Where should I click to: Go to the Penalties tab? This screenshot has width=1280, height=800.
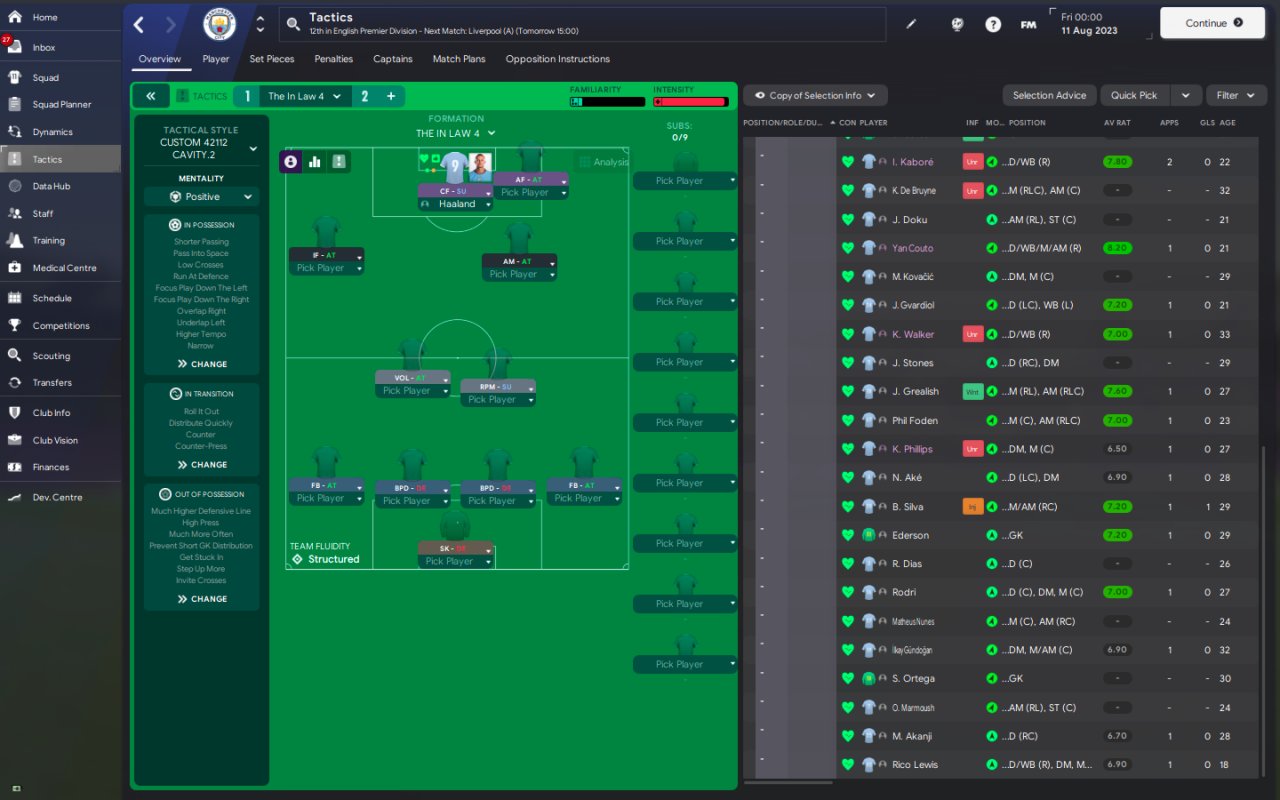[334, 59]
